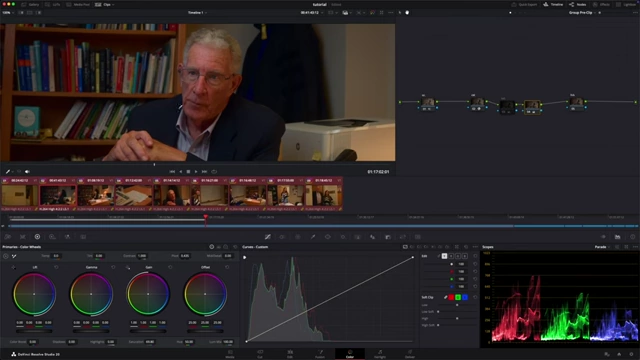Image resolution: width=640 pixels, height=360 pixels.
Task: Mute viewer audio with speaker icon
Action: coord(27,172)
